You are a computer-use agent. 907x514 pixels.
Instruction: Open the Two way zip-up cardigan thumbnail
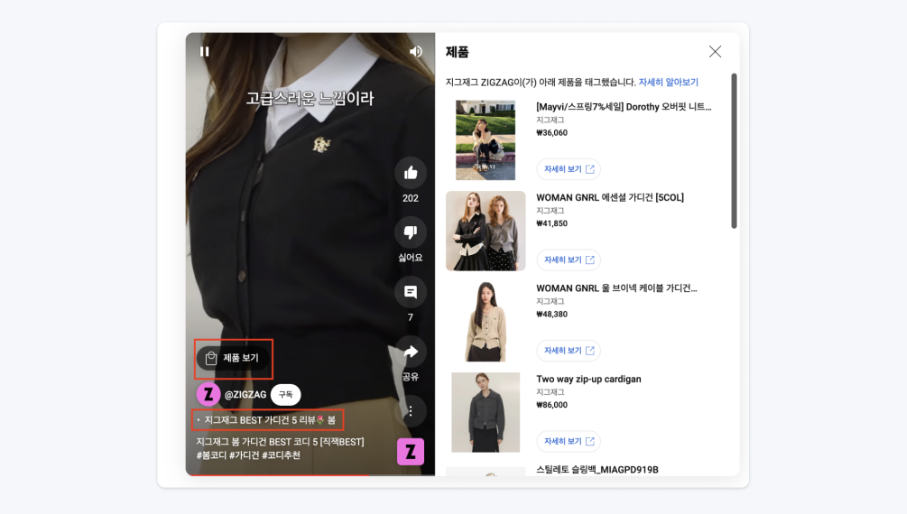point(485,412)
